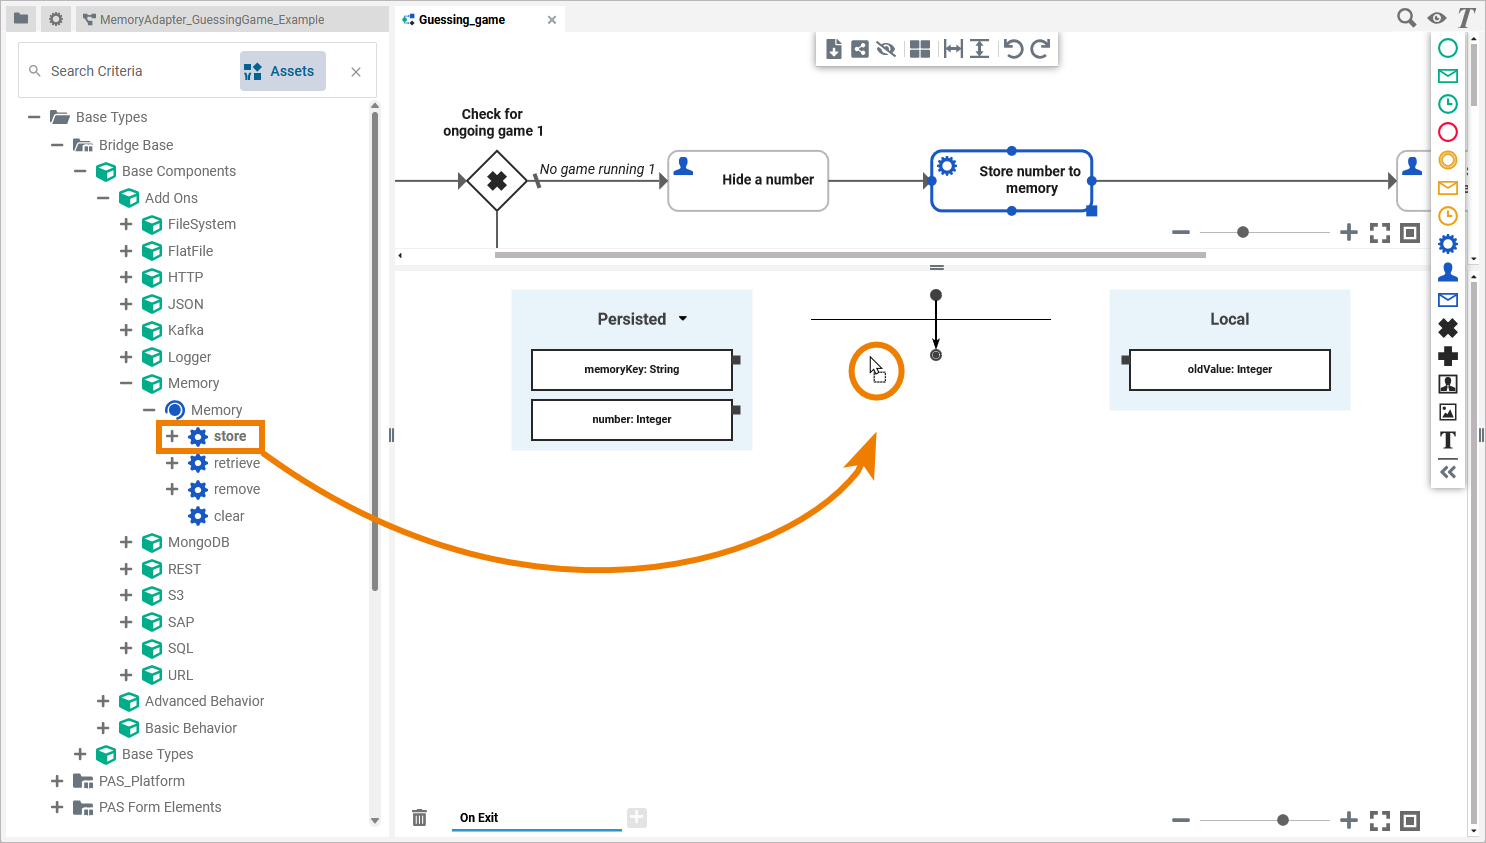The width and height of the screenshot is (1486, 843).
Task: Select the blue gear service task element
Action: 1447,244
